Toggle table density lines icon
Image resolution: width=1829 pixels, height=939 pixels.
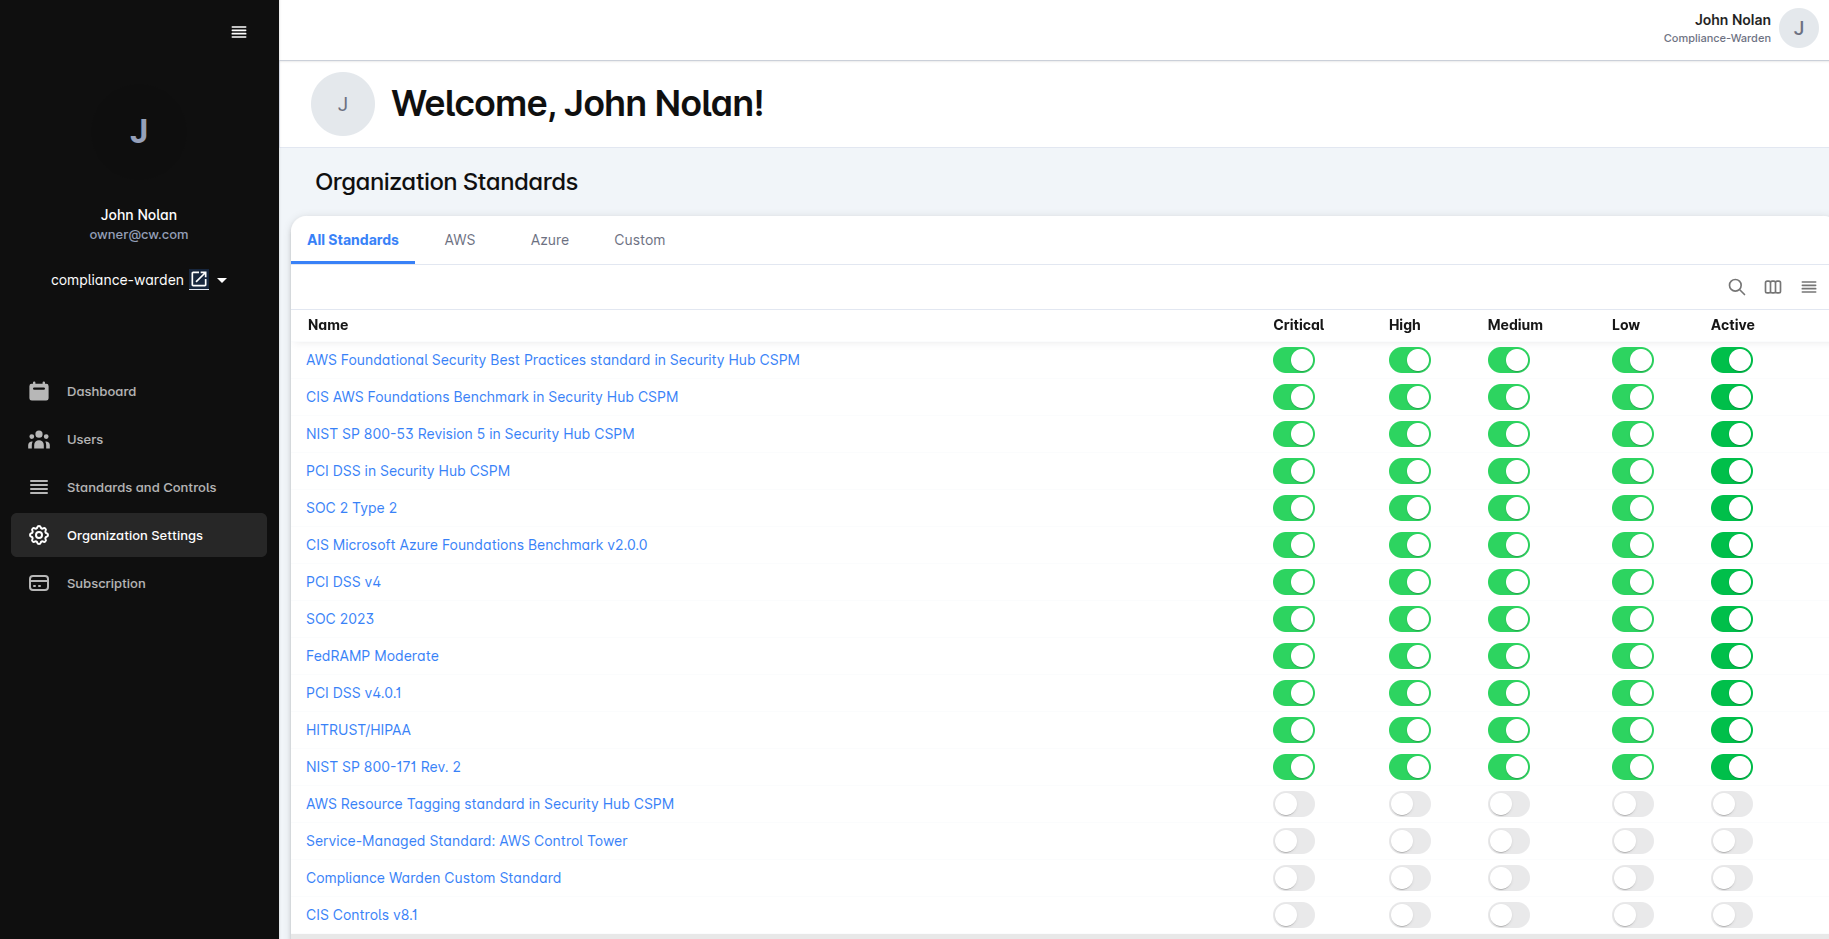coord(1809,287)
